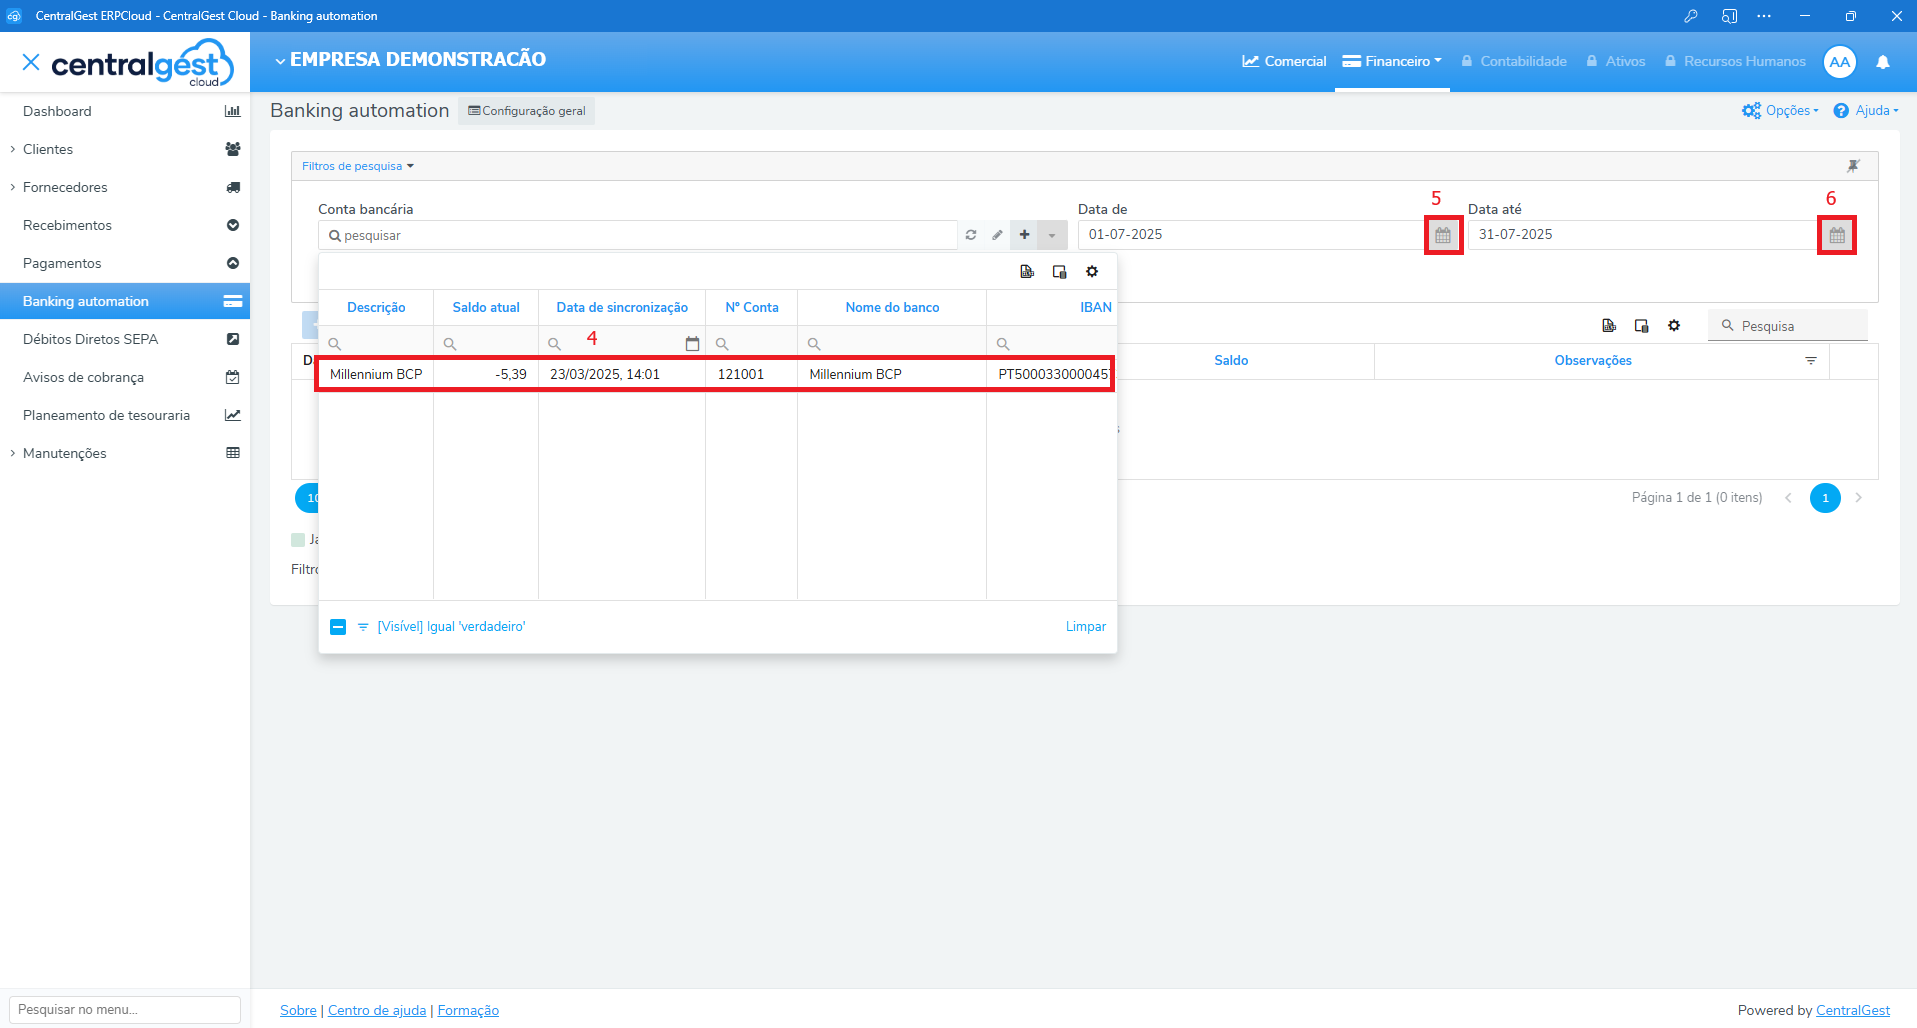Viewport: 1917px width, 1028px height.
Task: Click the Configuração geral button
Action: click(527, 111)
